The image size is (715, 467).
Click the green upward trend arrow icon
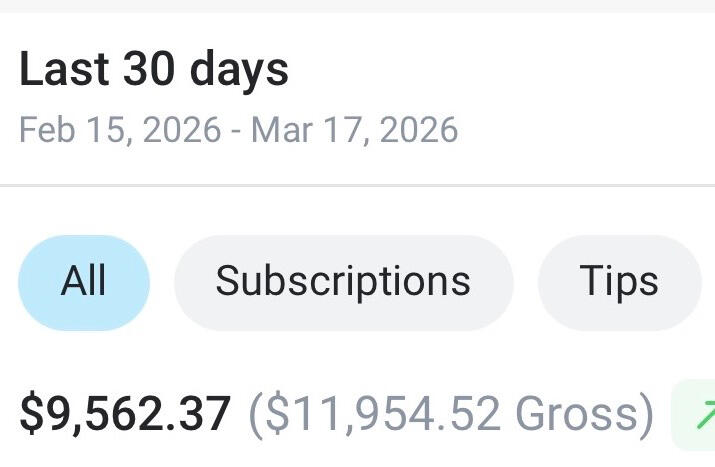(705, 413)
